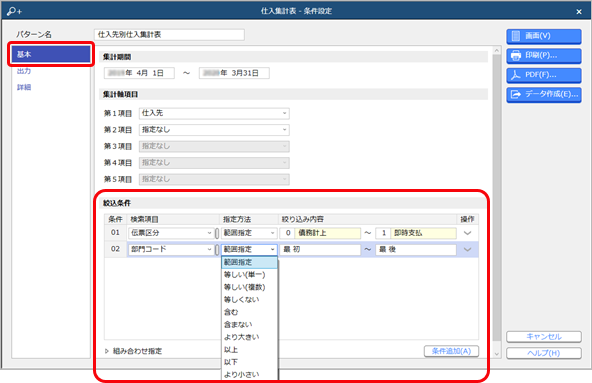592x383 pixels.
Task: Open row 01's 範囲指定 method dropdown
Action: click(249, 233)
